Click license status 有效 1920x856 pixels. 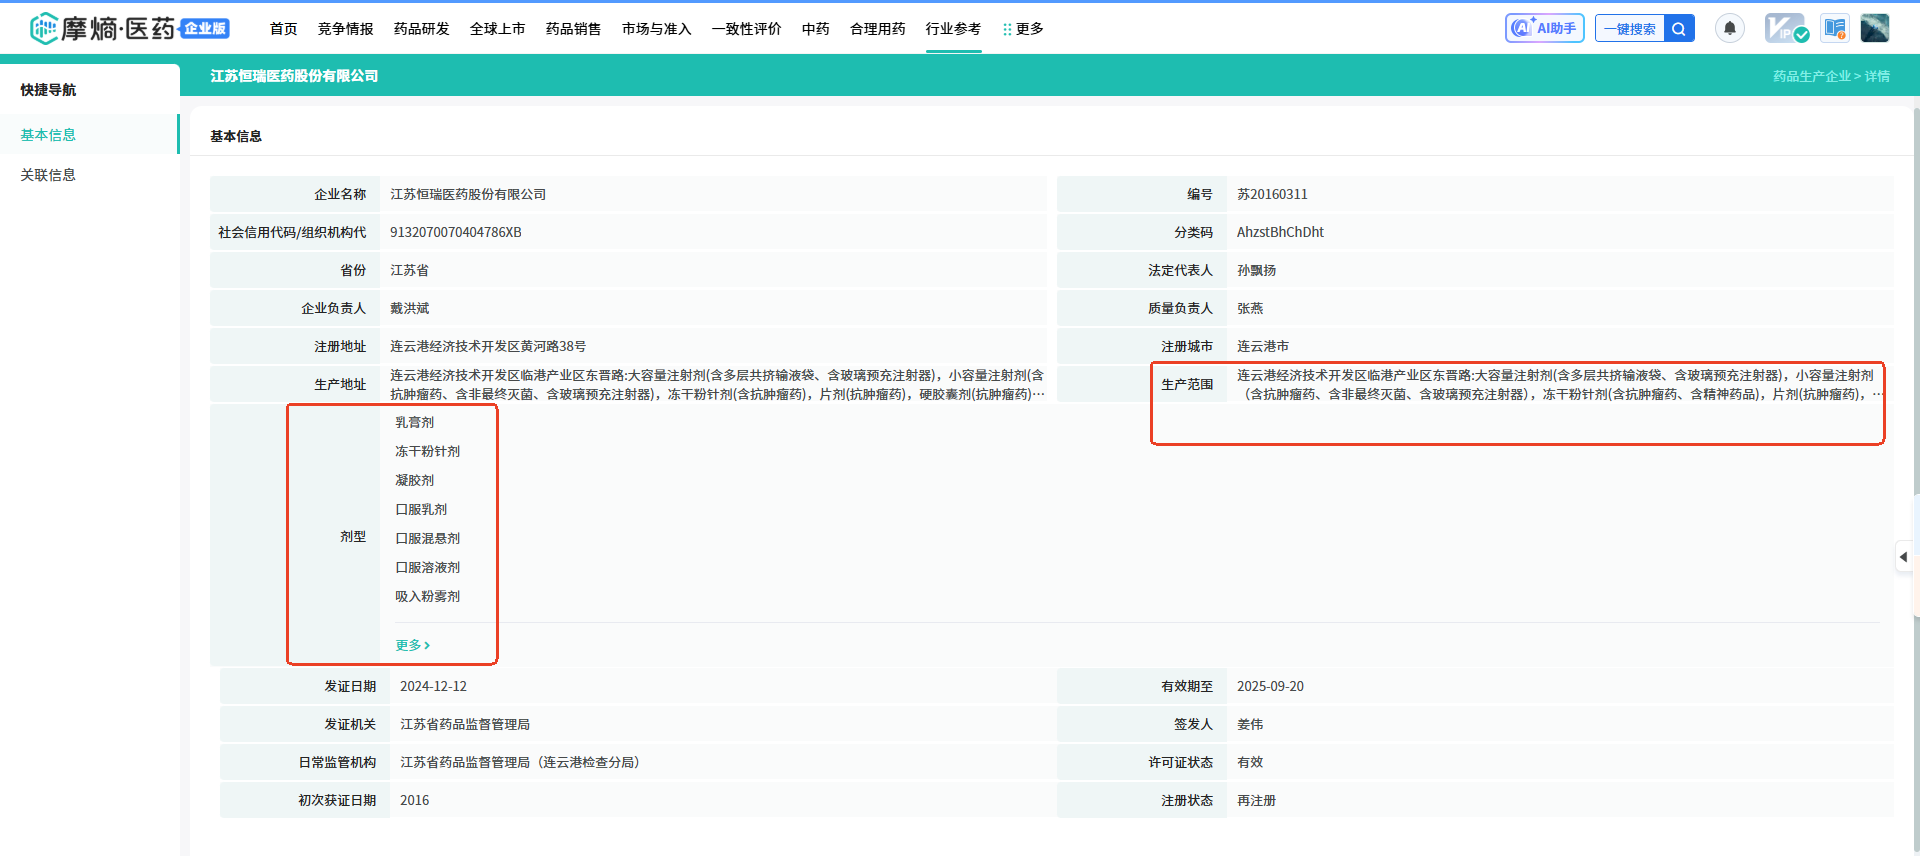1250,762
